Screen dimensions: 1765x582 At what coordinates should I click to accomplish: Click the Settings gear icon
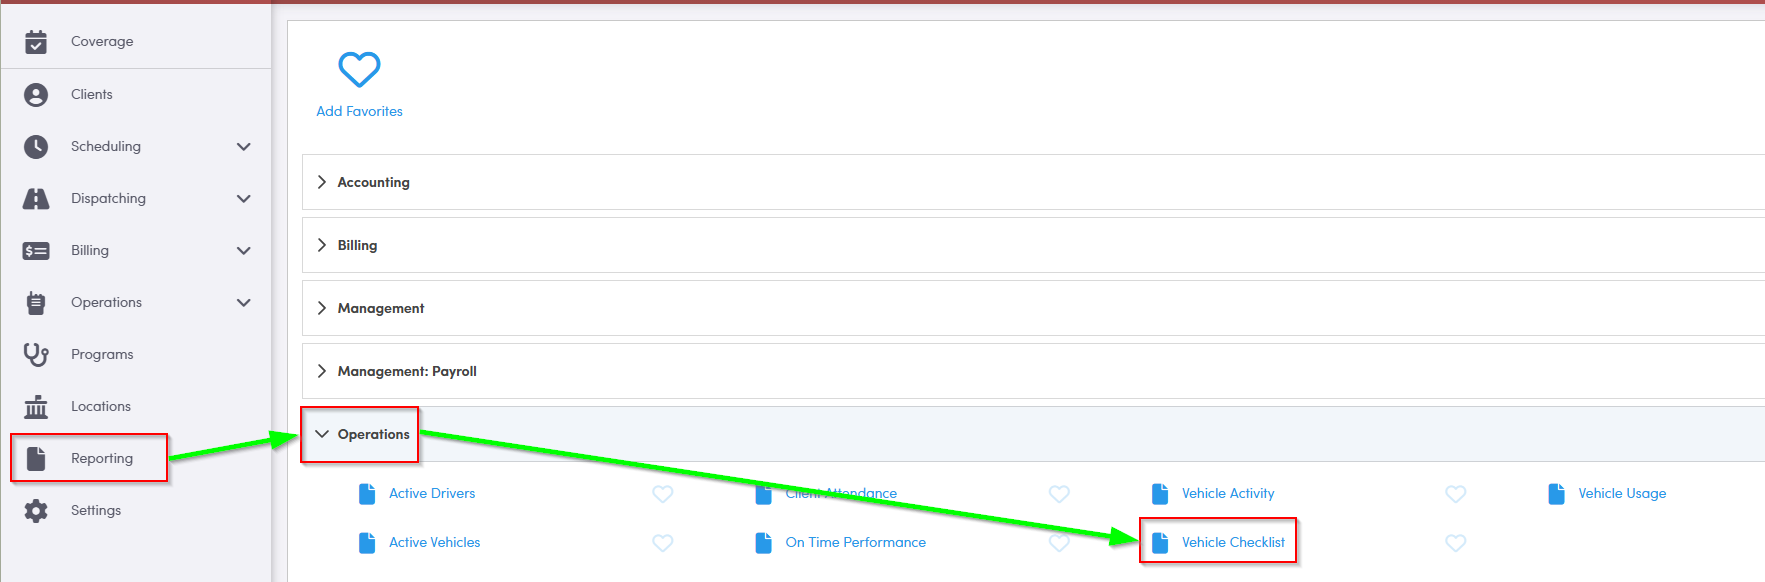(x=36, y=511)
